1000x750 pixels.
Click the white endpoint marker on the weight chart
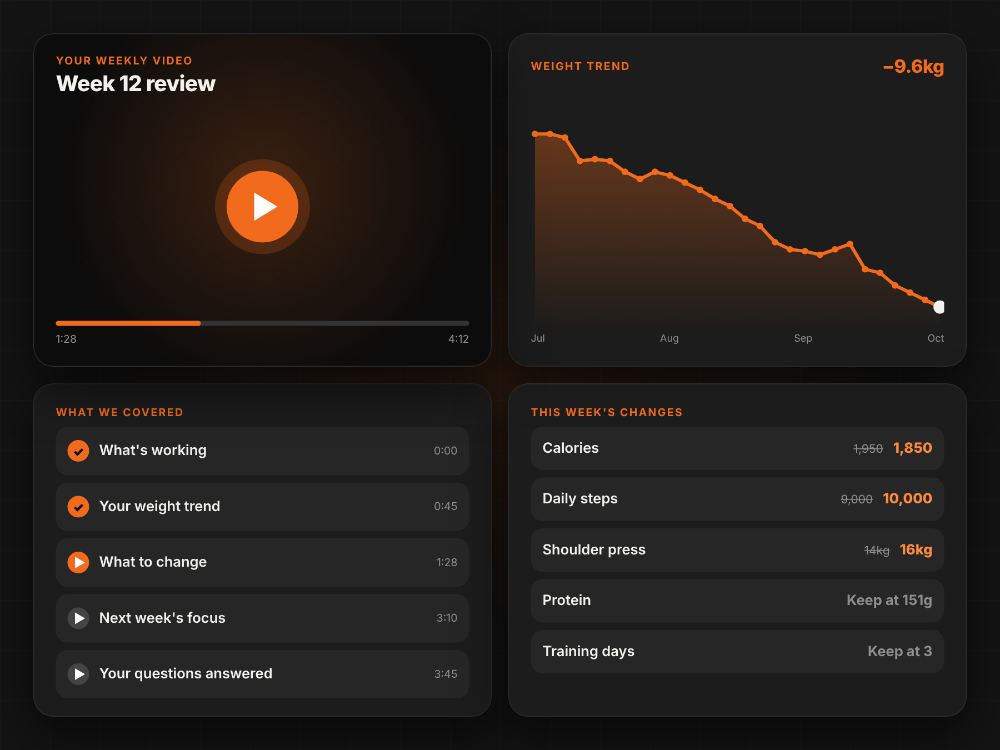point(939,307)
